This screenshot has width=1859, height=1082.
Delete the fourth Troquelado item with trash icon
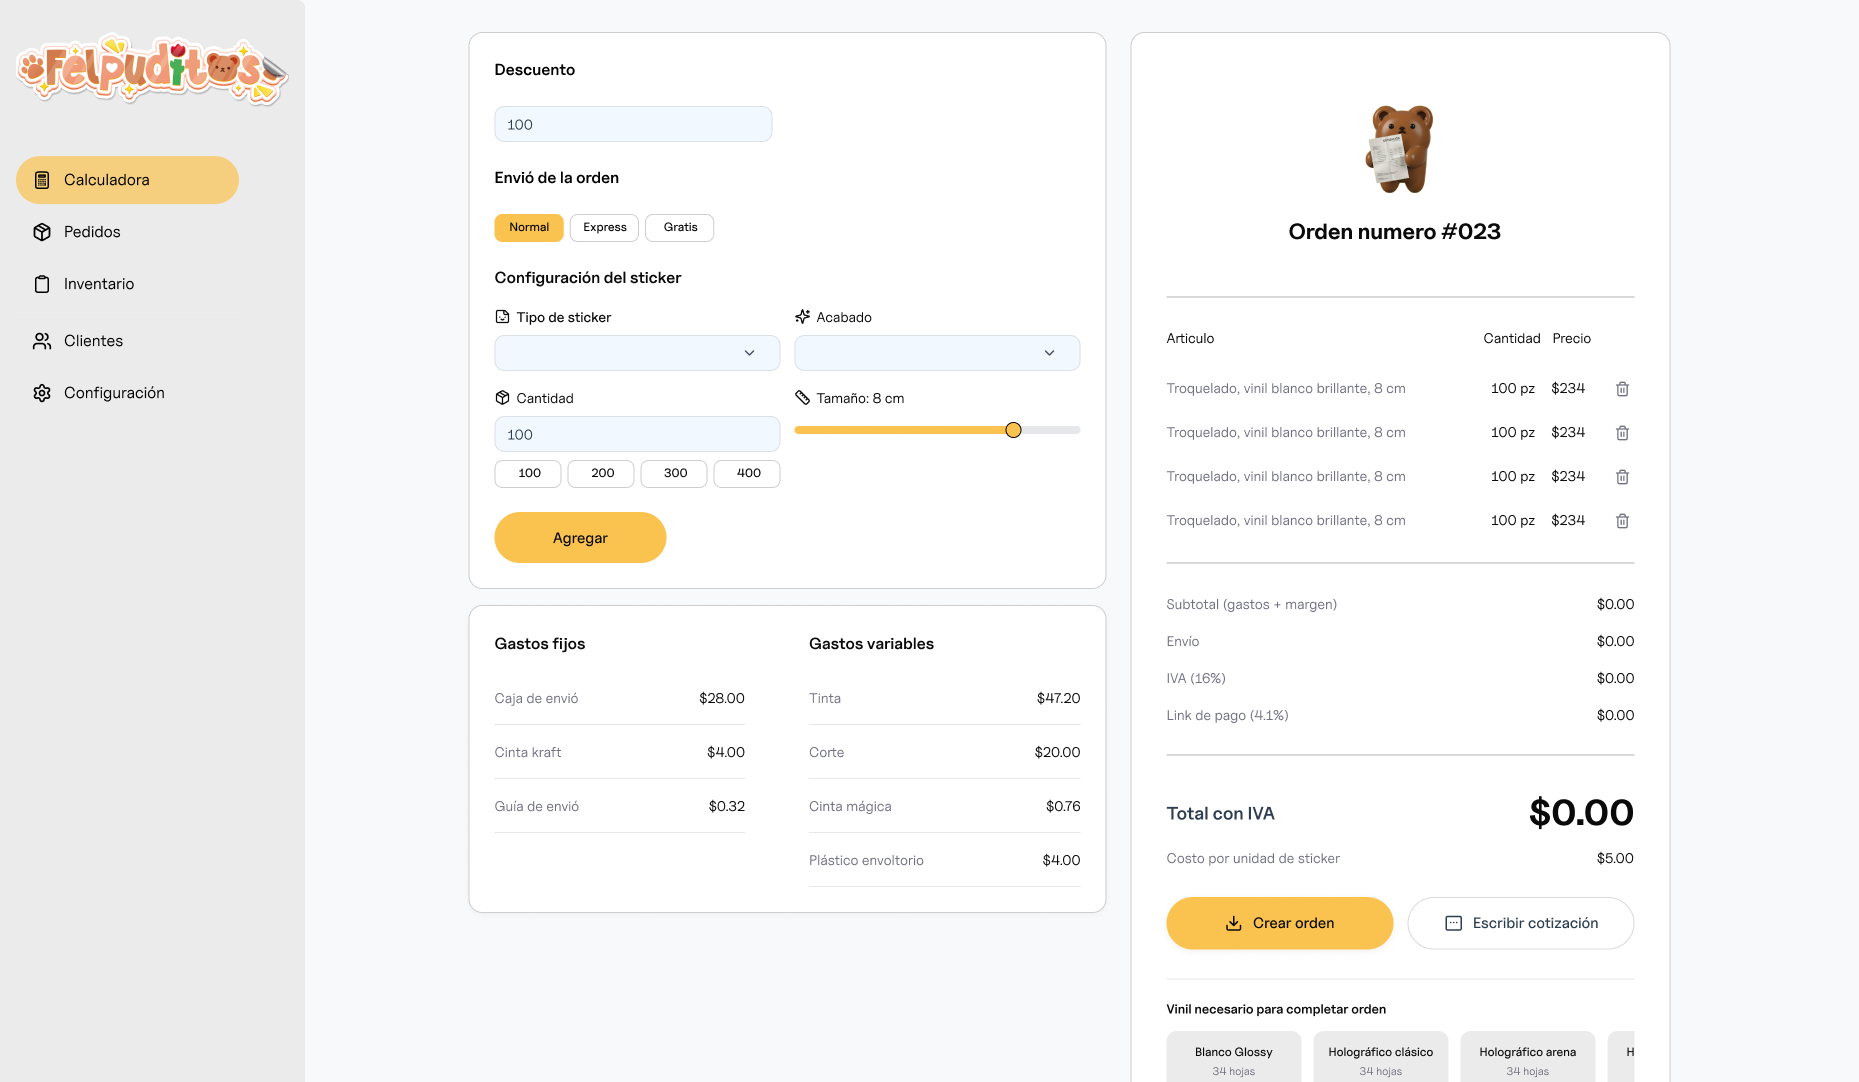(x=1622, y=521)
